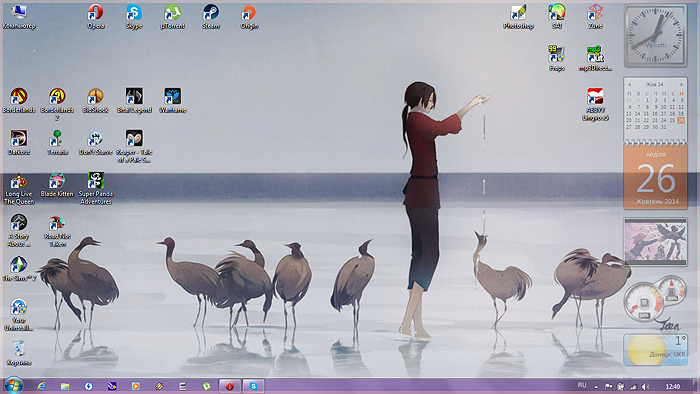Launch the SAI paint tool shortcut

point(557,17)
